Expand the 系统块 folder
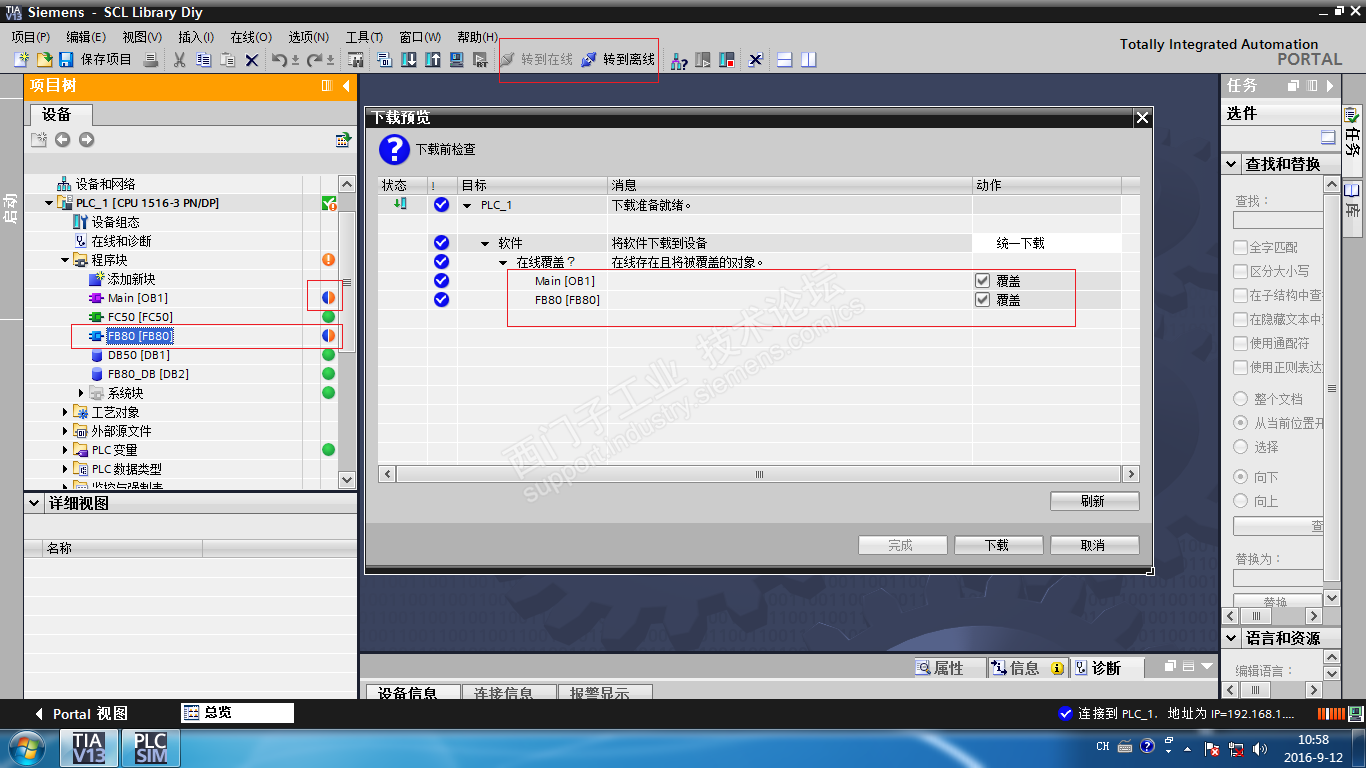The height and width of the screenshot is (768, 1366). (x=81, y=393)
